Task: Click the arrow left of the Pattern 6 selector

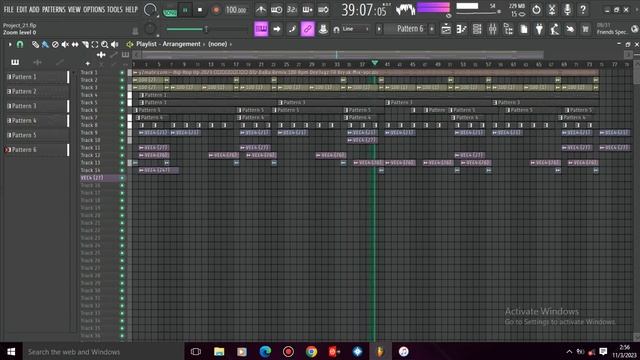Action: coord(379,29)
